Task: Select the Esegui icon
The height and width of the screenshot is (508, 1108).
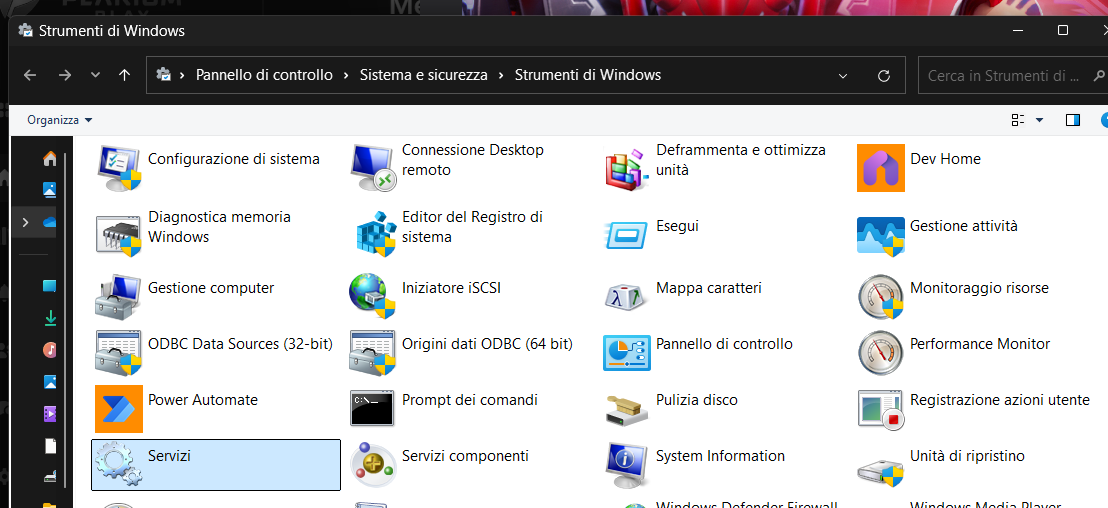Action: point(627,235)
